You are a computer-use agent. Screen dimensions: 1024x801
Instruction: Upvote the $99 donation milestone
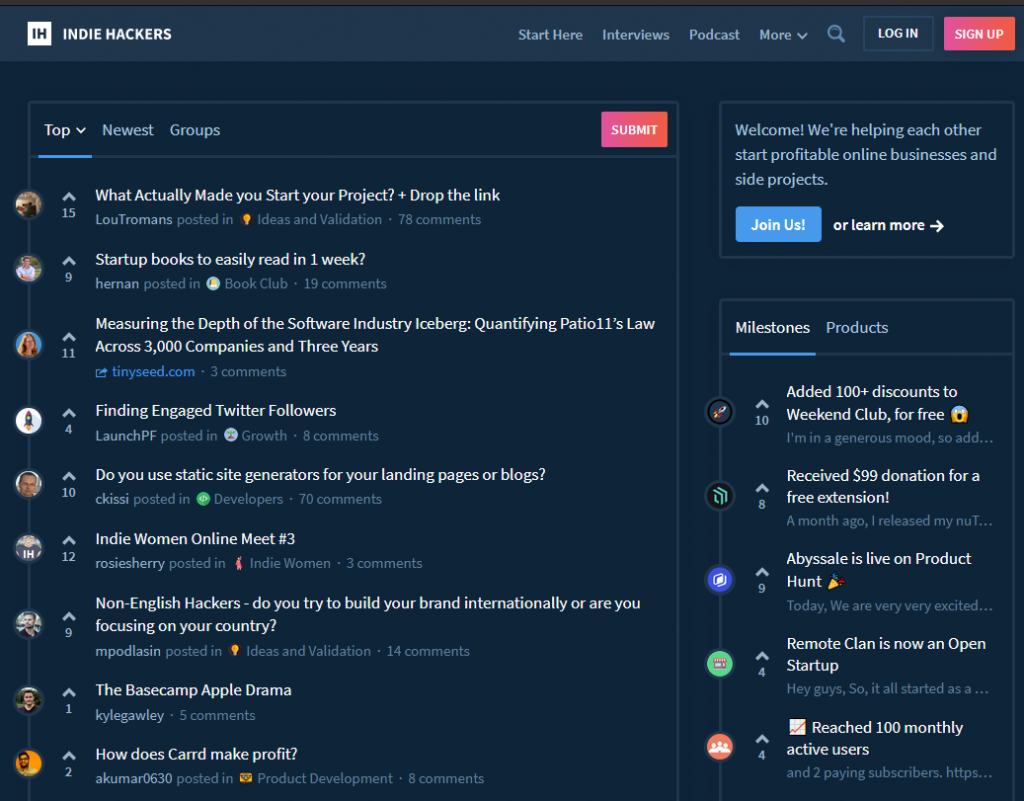[762, 488]
